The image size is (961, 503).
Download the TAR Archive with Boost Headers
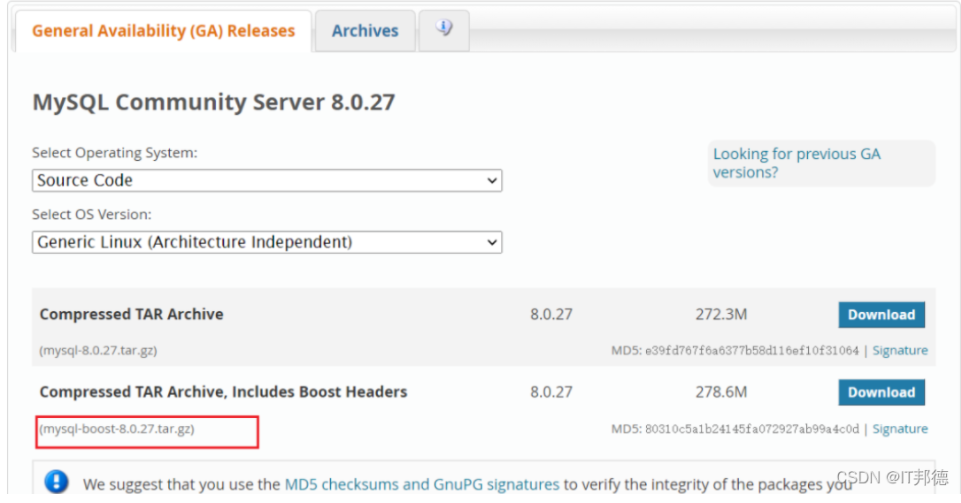point(881,393)
